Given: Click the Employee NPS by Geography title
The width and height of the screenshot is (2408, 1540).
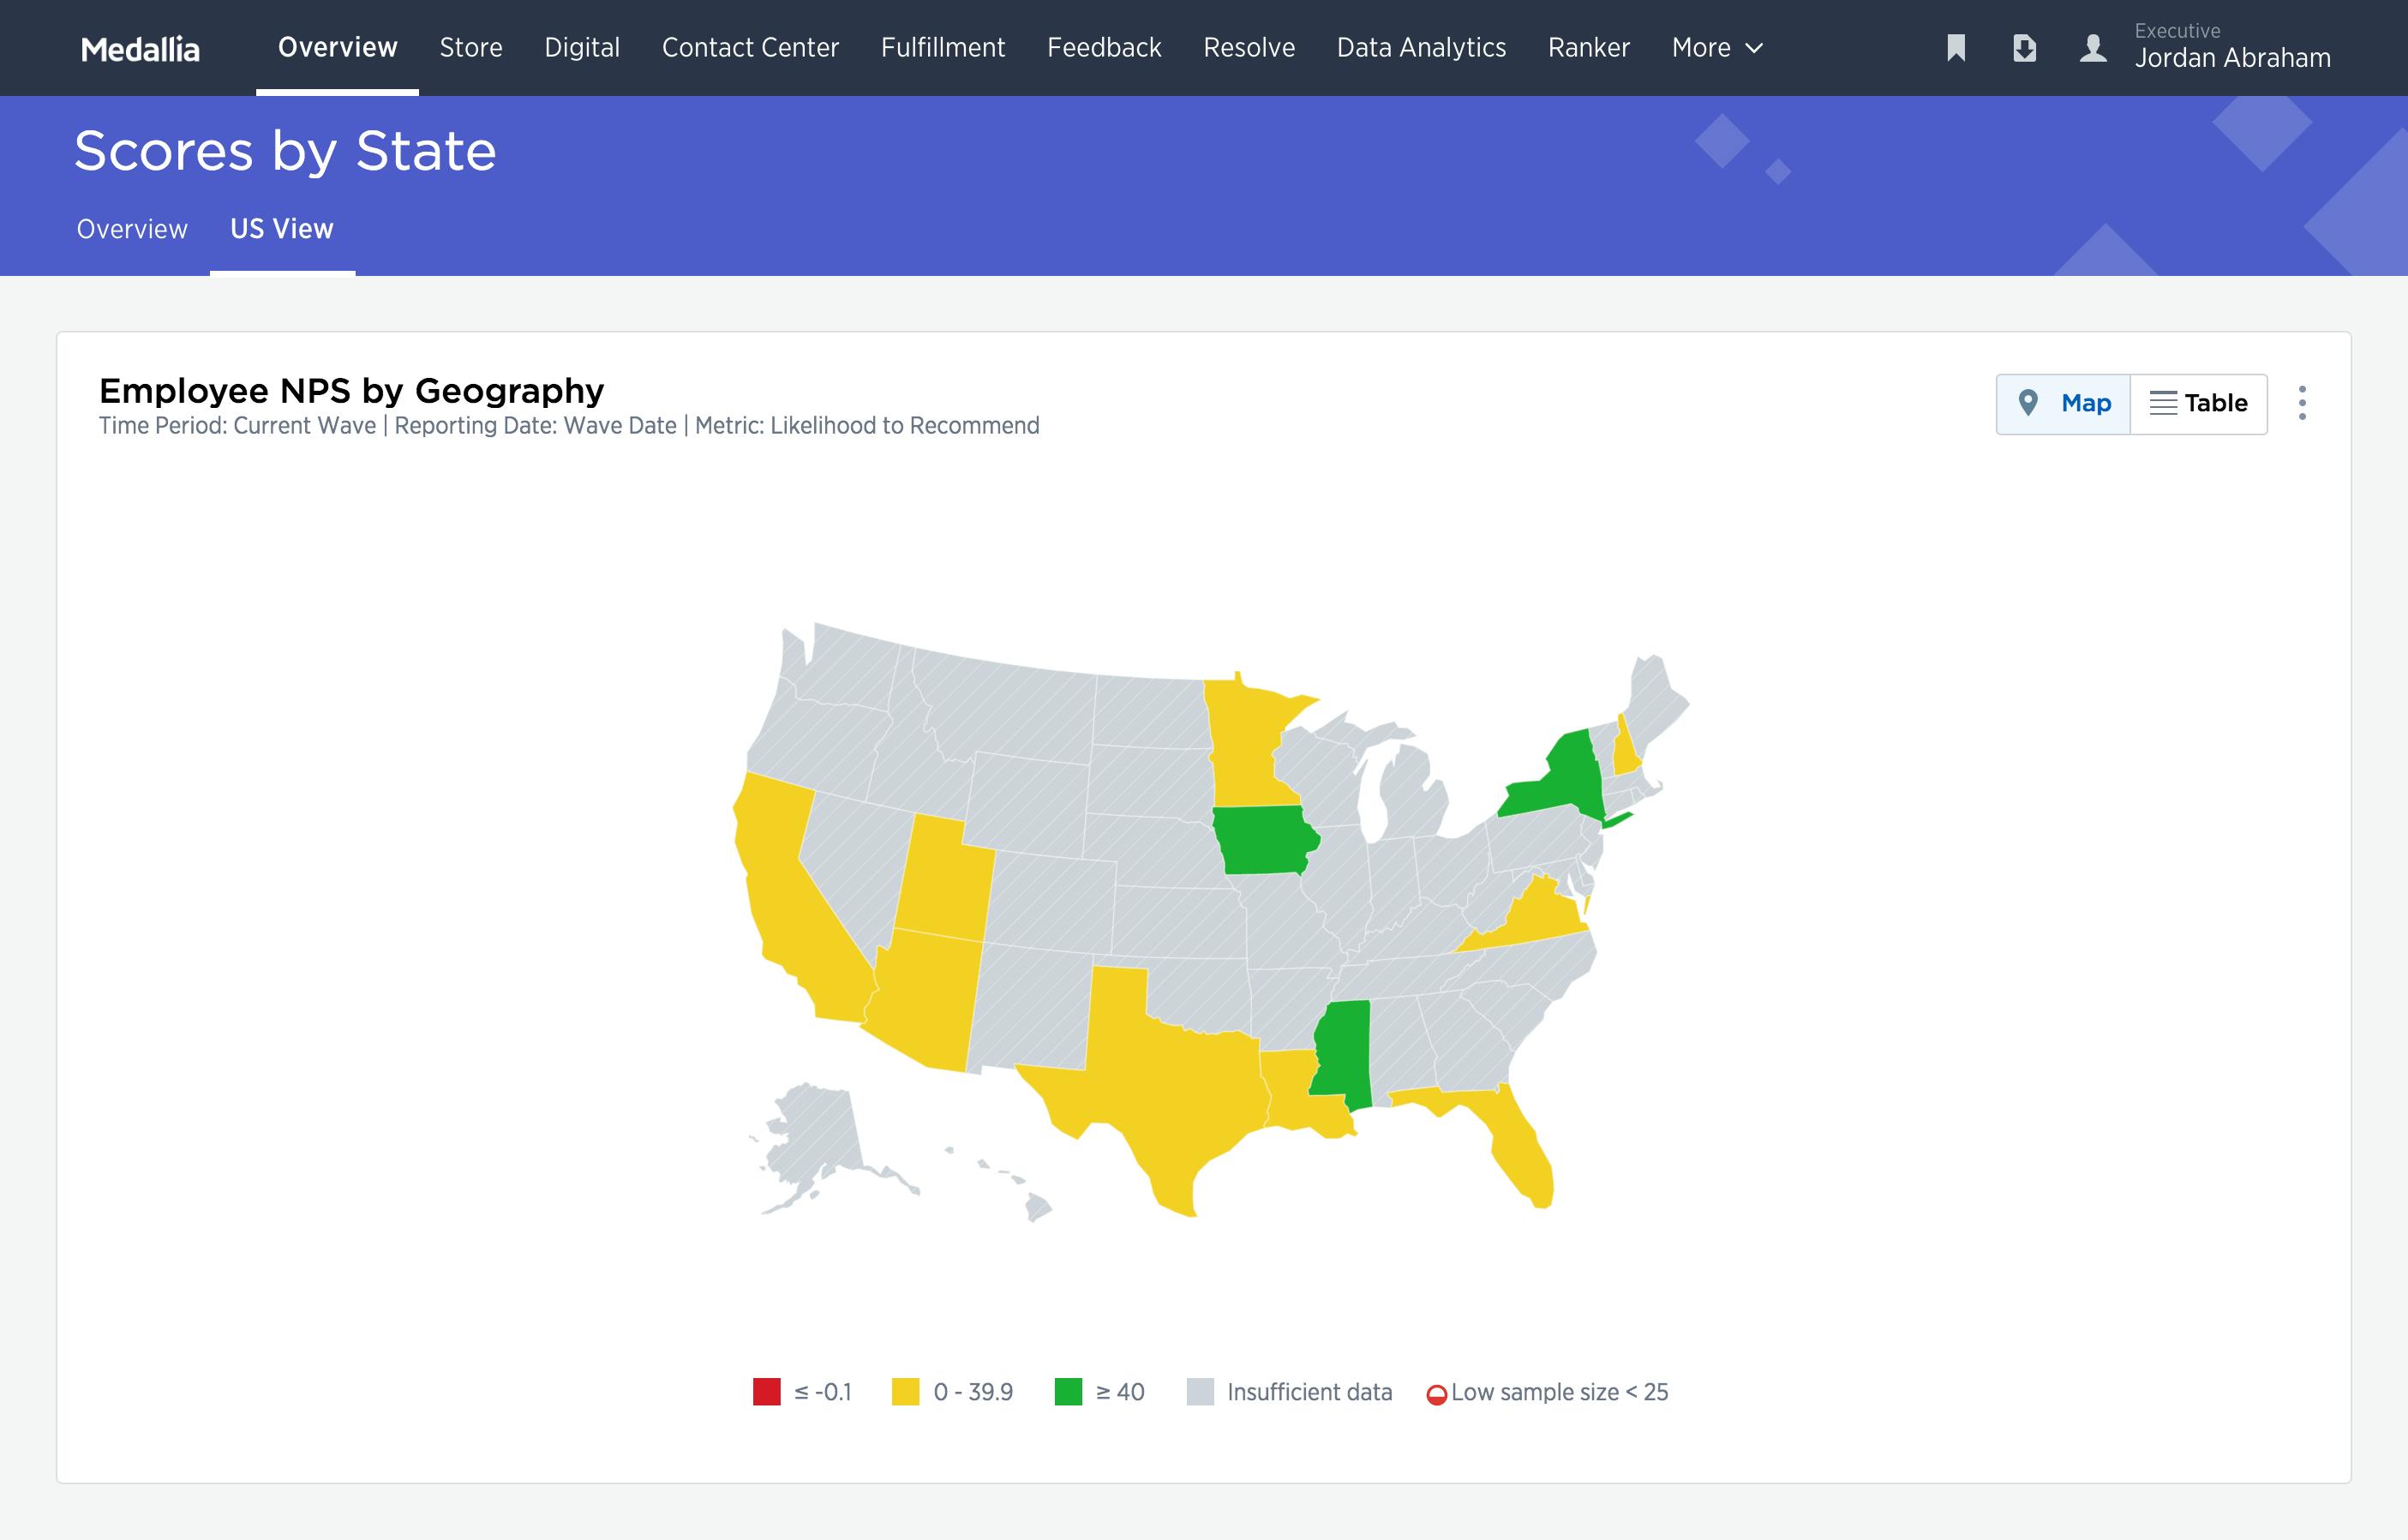Looking at the screenshot, I should 351,391.
